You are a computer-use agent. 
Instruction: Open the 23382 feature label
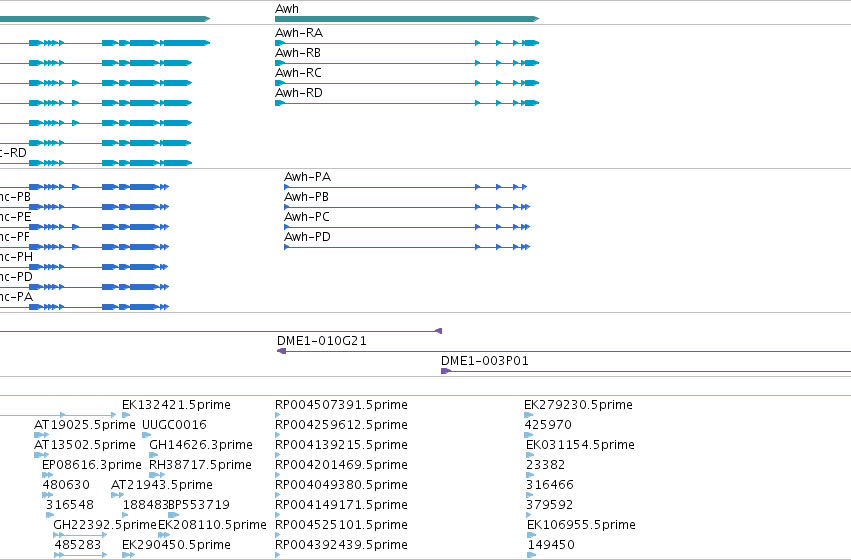click(x=545, y=465)
